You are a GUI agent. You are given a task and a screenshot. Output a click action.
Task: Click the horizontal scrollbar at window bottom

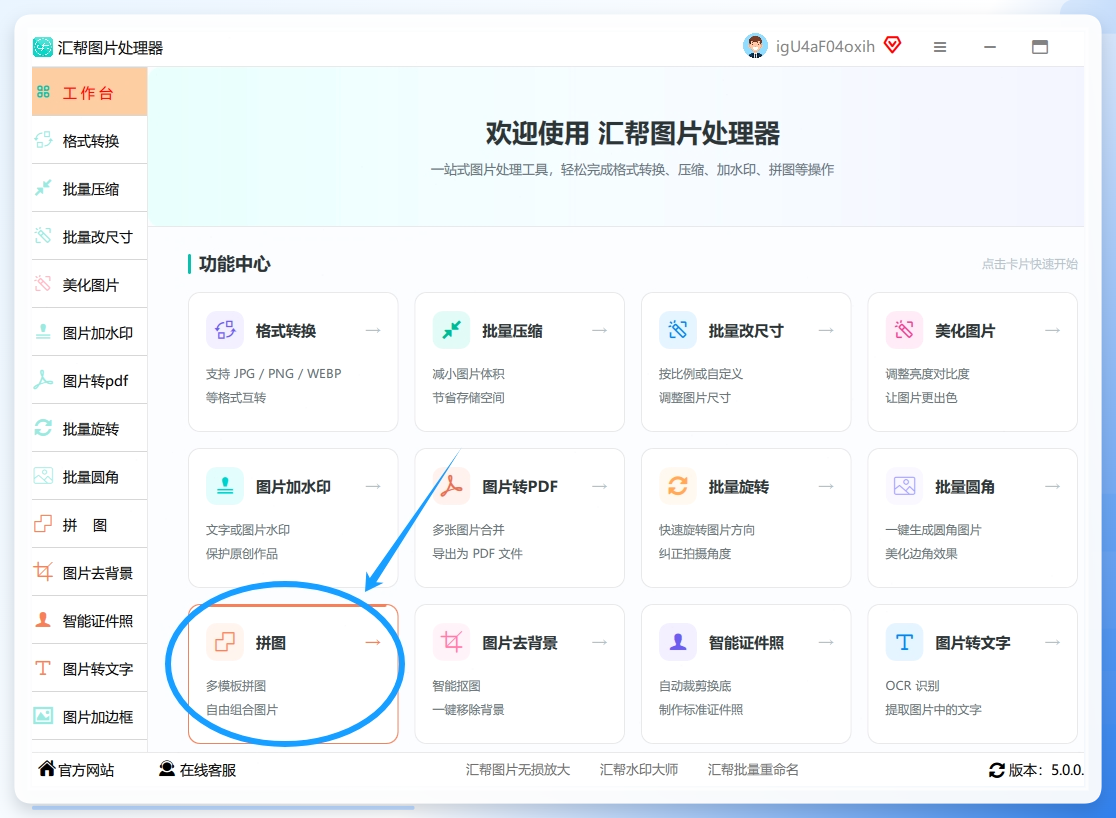pyautogui.click(x=223, y=807)
